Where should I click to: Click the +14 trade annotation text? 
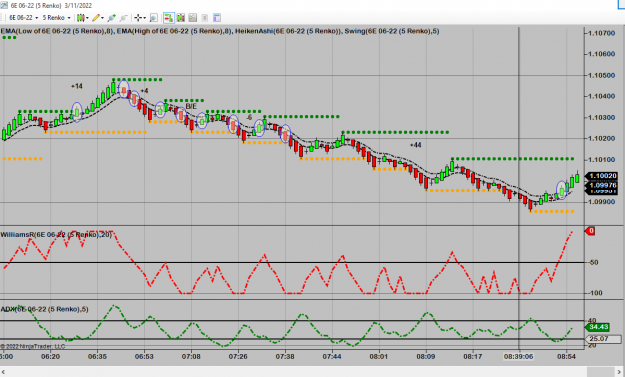pyautogui.click(x=77, y=86)
